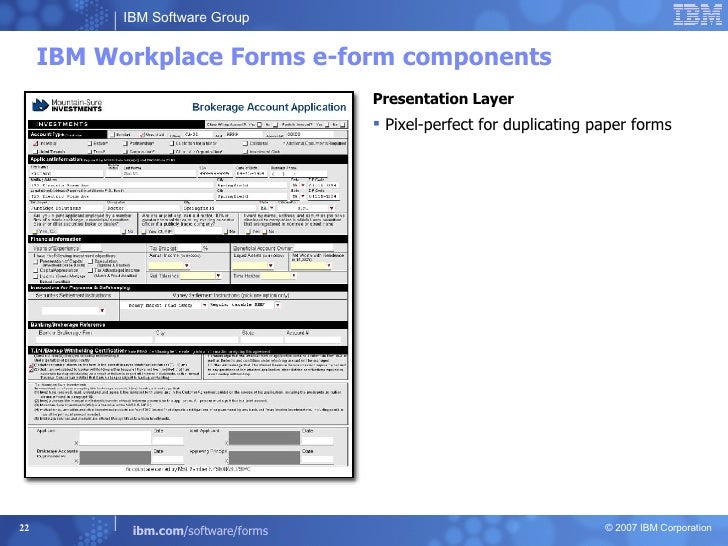Open the Annual Income dropdown
The image size is (728, 546).
tap(169, 266)
